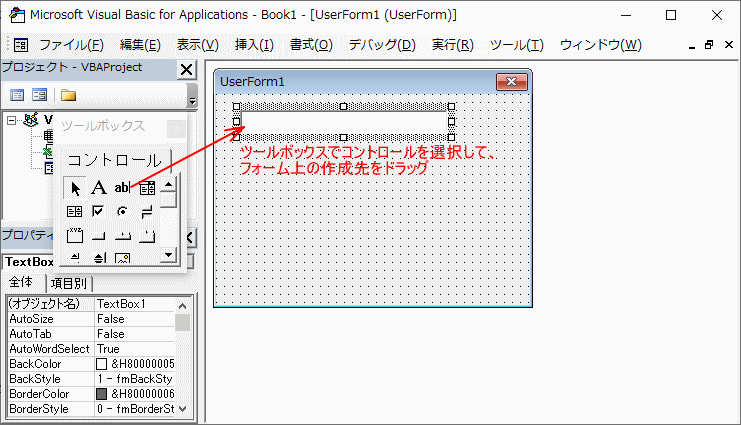Click BorderStyle value 0 - fmBorderSt
Image resolution: width=741 pixels, height=425 pixels.
tap(135, 409)
